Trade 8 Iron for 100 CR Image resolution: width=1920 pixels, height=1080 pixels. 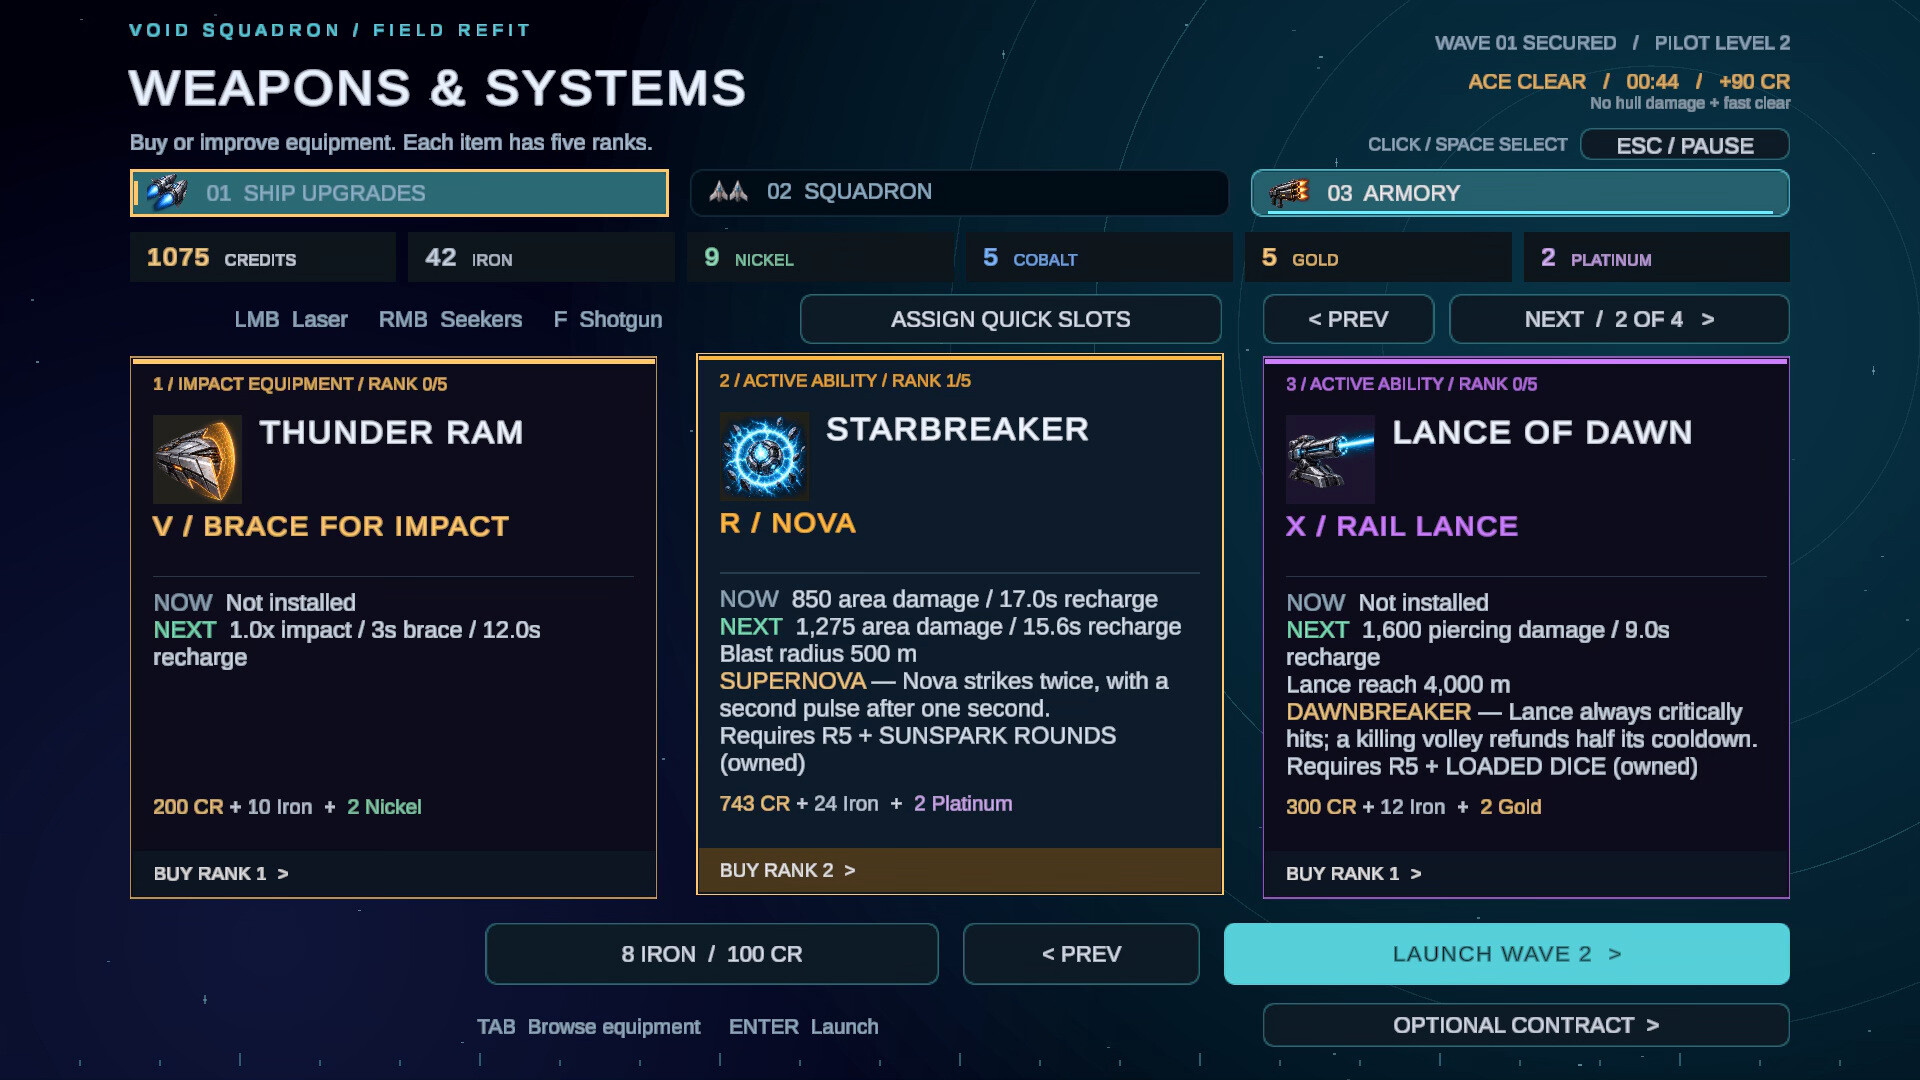[x=711, y=954]
